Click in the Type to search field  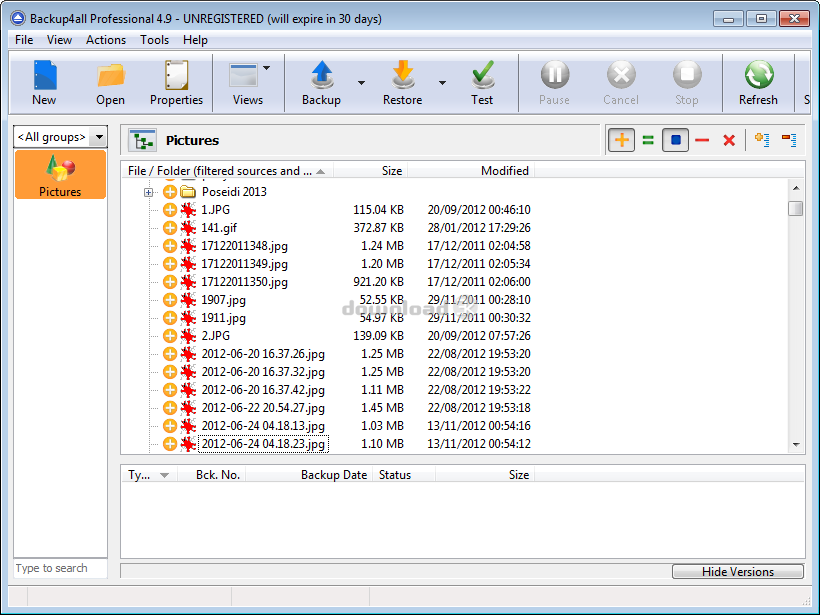(x=60, y=568)
